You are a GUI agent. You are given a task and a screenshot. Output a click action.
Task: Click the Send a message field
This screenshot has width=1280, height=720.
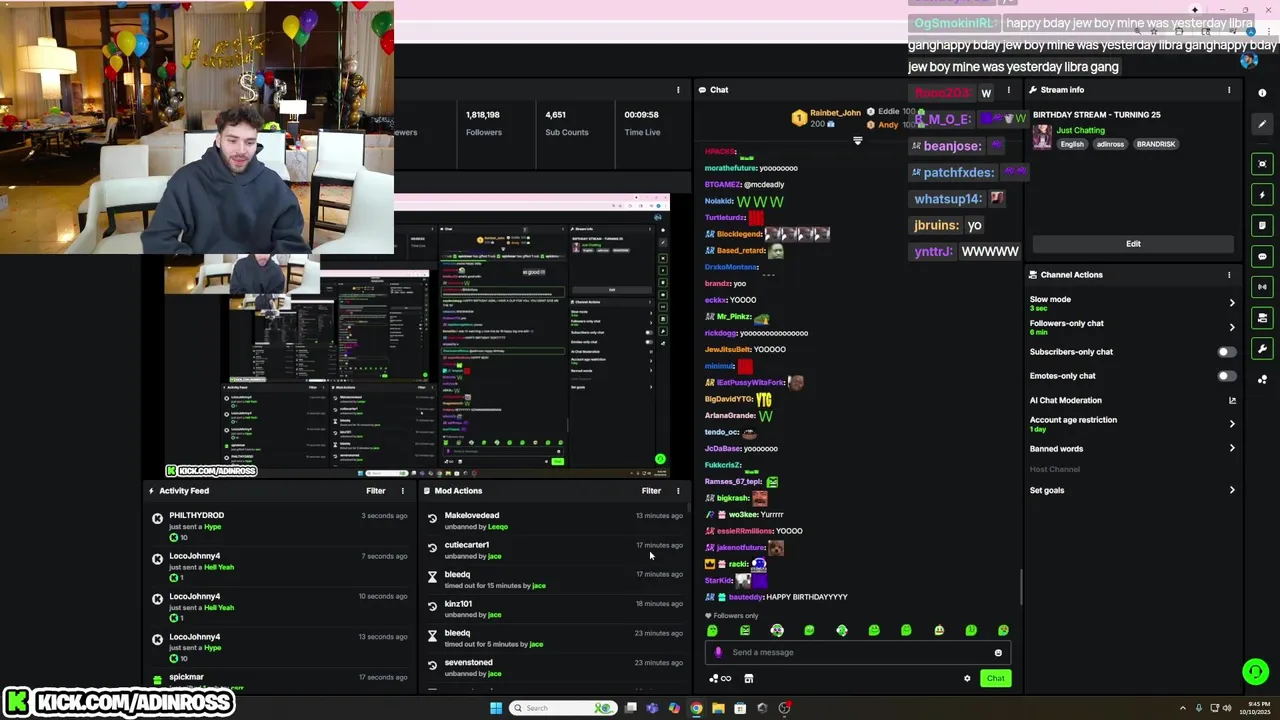[857, 653]
